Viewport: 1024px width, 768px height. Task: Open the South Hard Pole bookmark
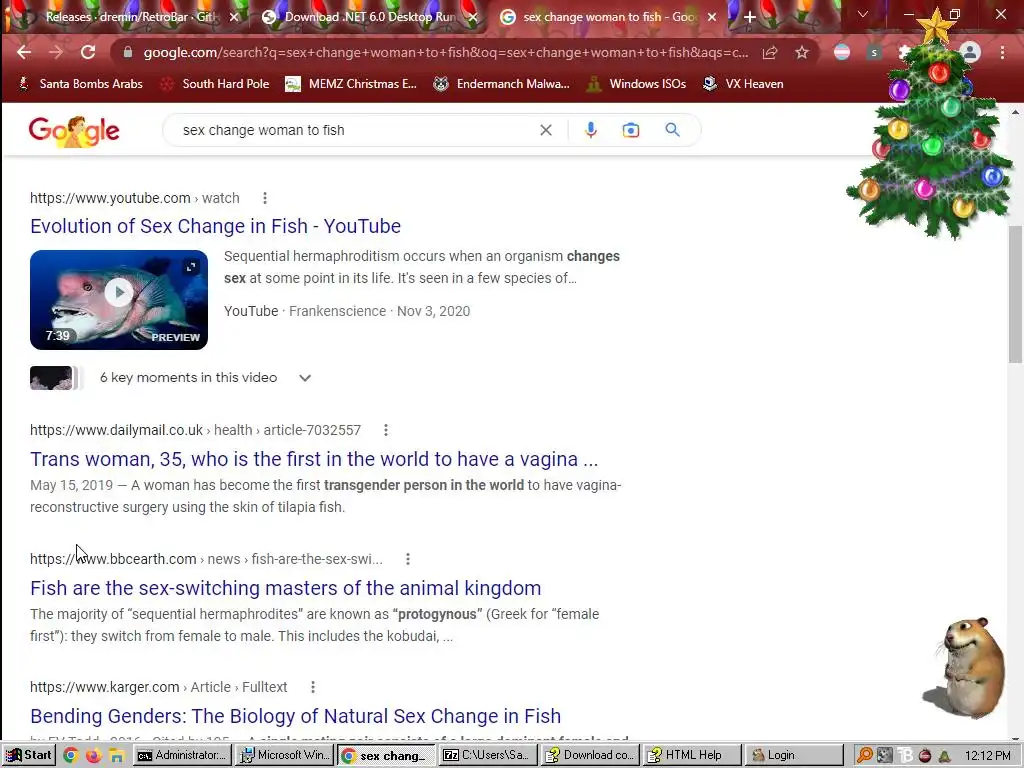click(215, 84)
